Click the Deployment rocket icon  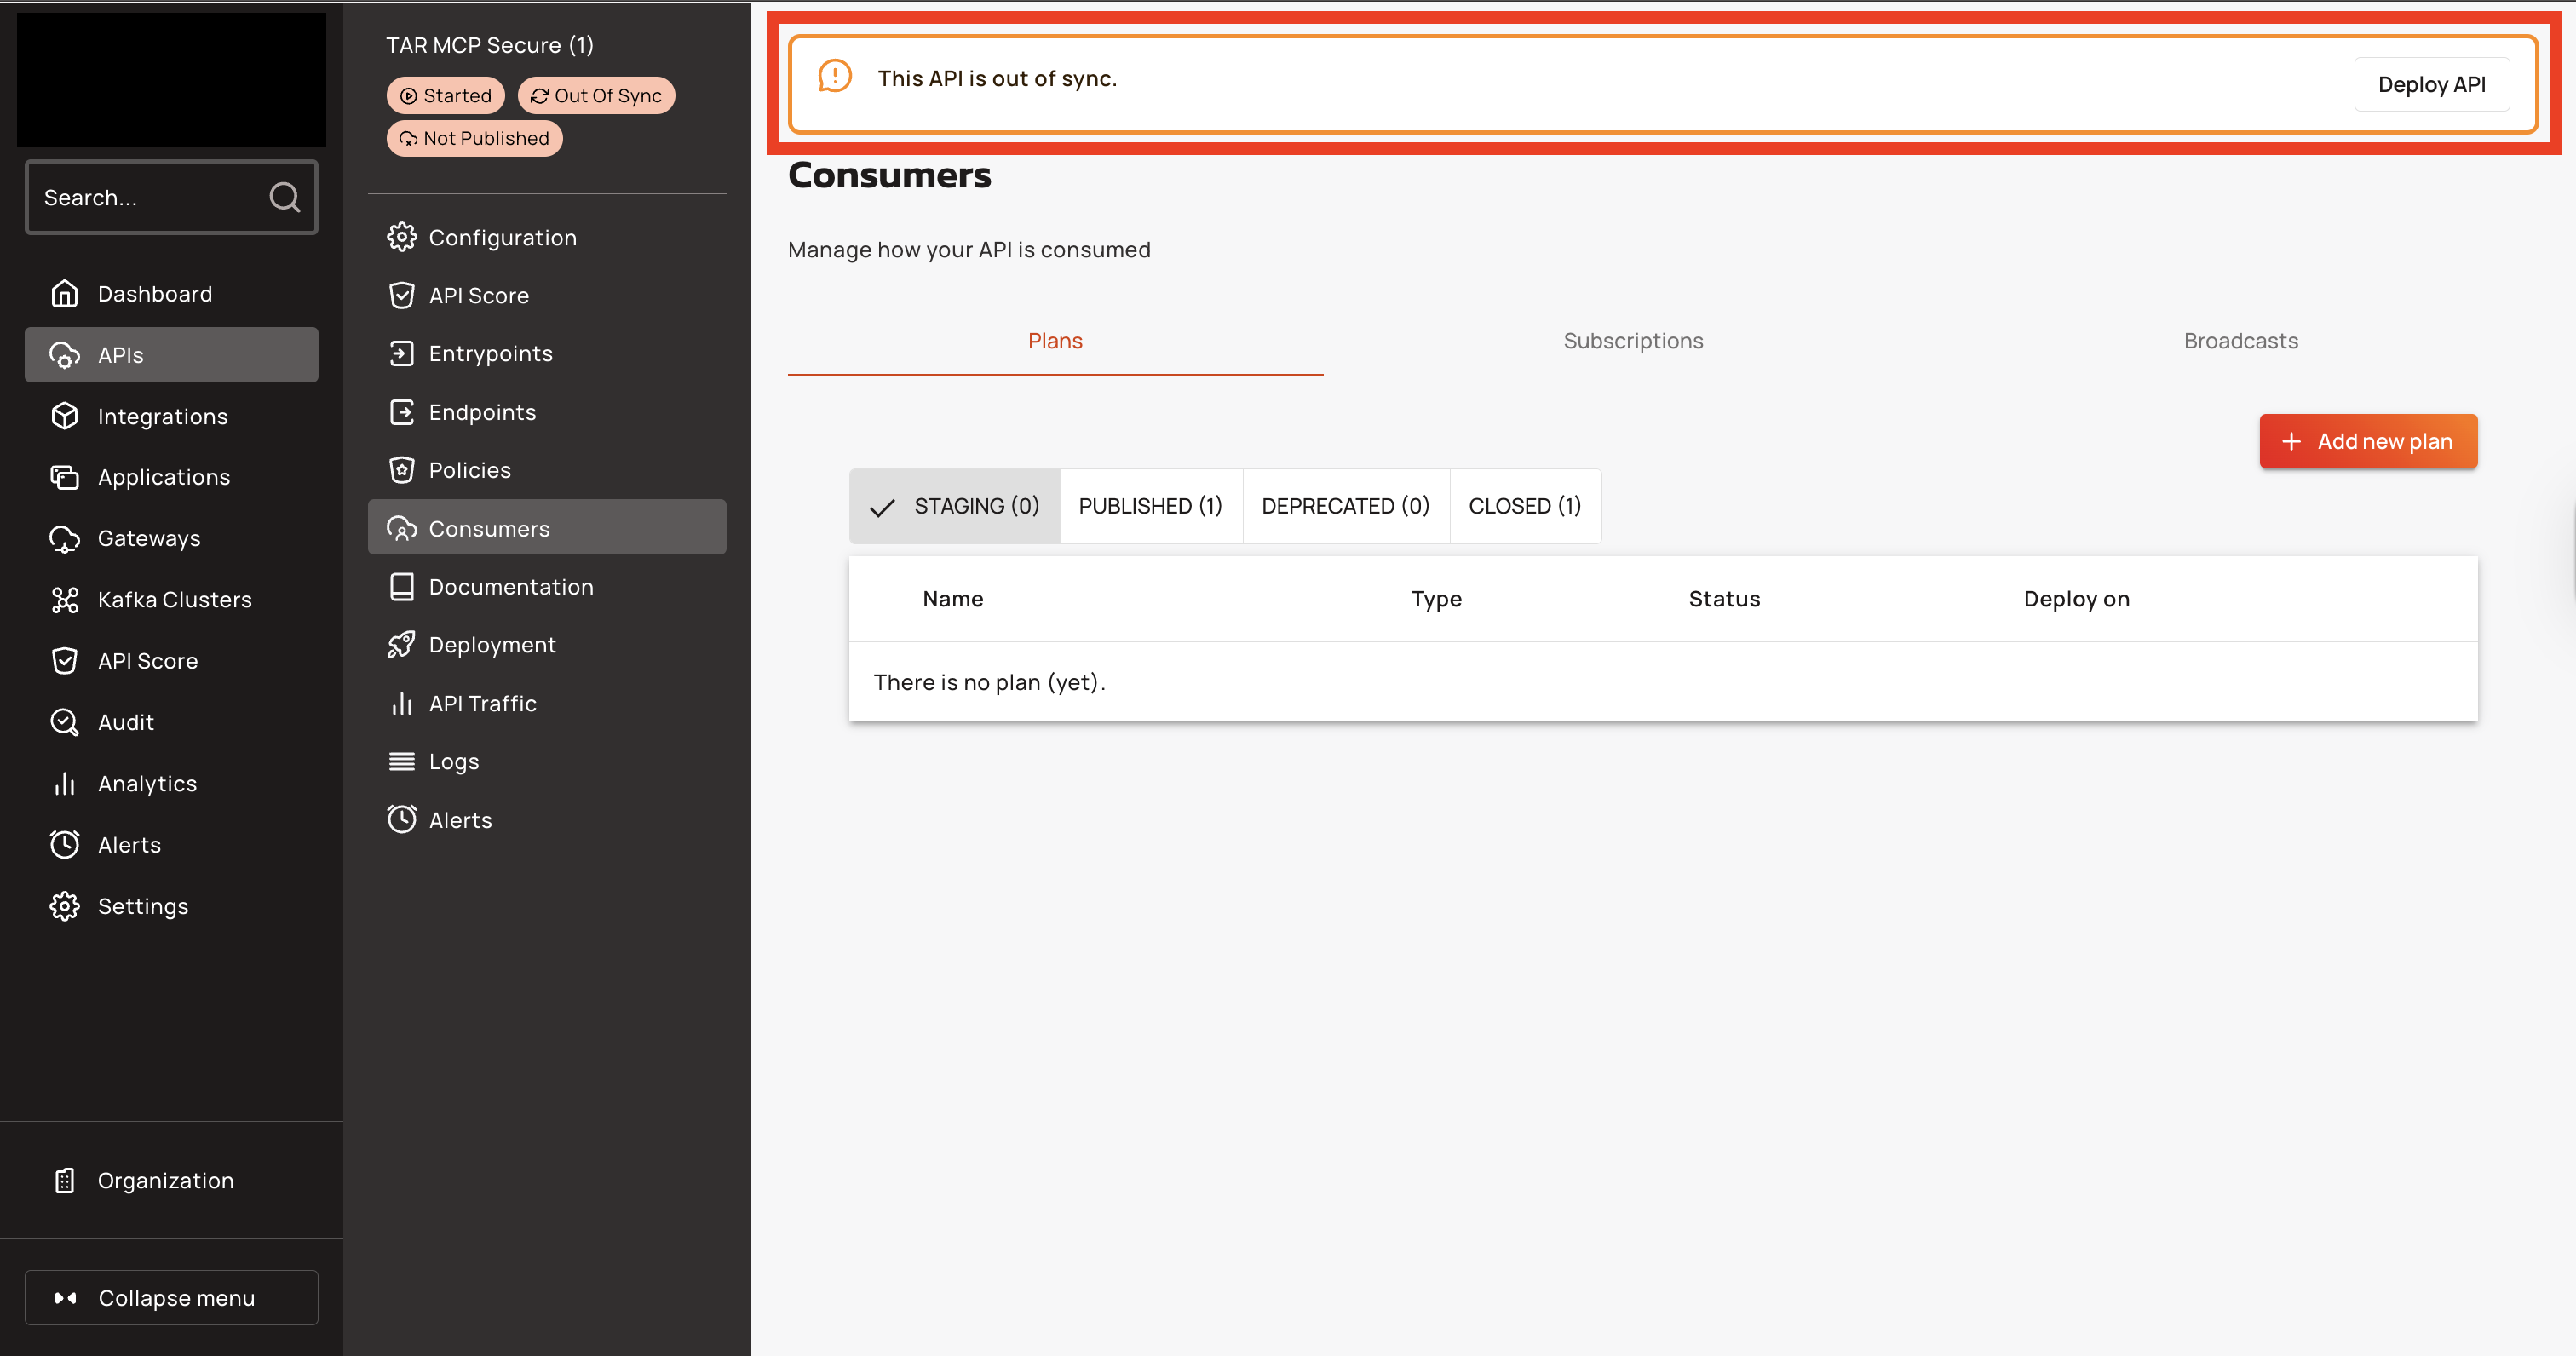(x=401, y=645)
